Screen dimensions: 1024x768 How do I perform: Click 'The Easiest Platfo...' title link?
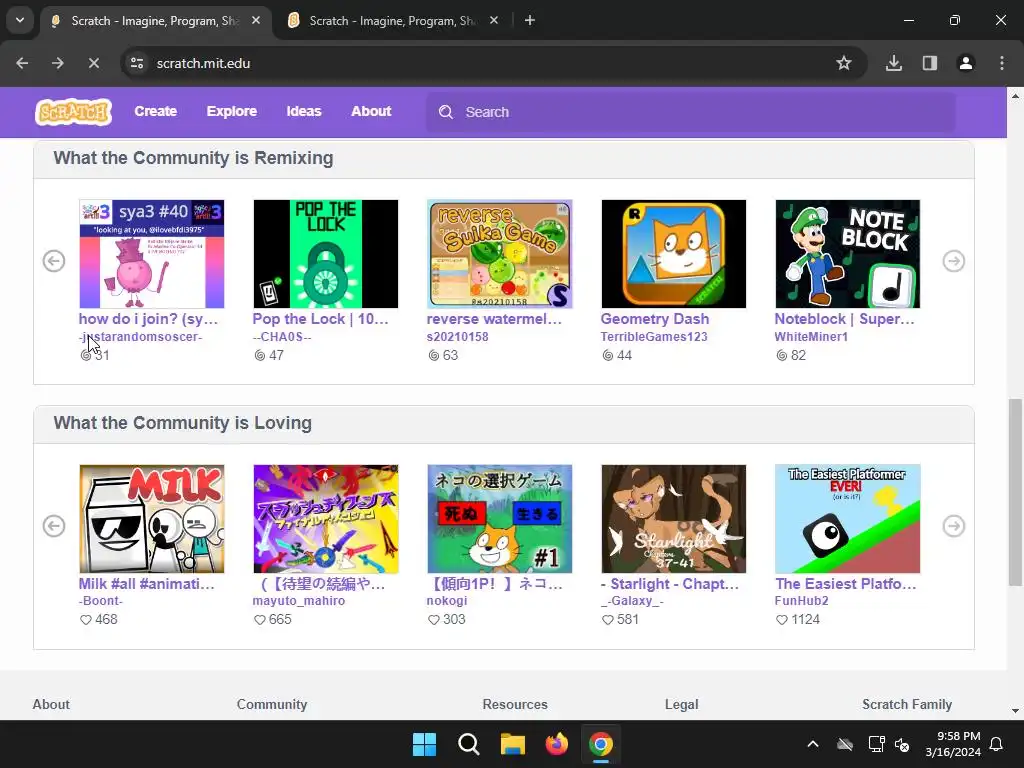click(845, 584)
